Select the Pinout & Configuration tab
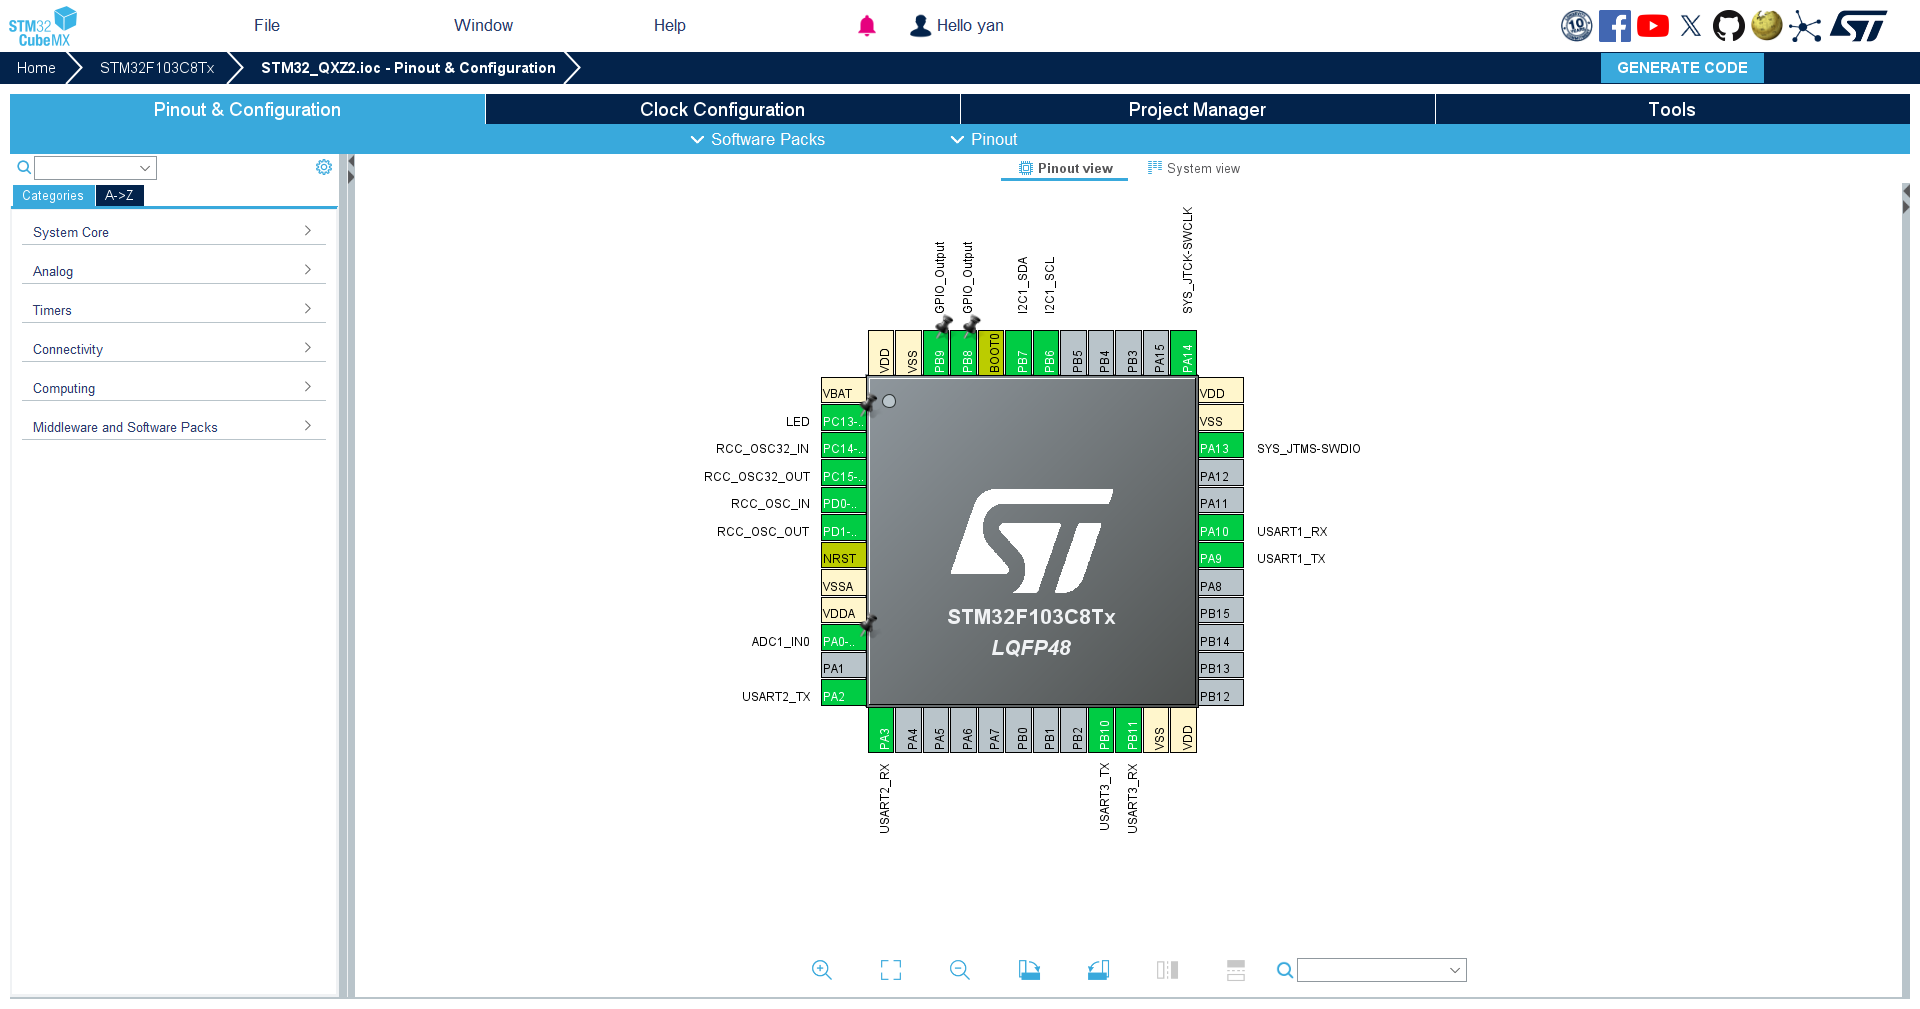Viewport: 1920px width, 1009px height. [247, 110]
